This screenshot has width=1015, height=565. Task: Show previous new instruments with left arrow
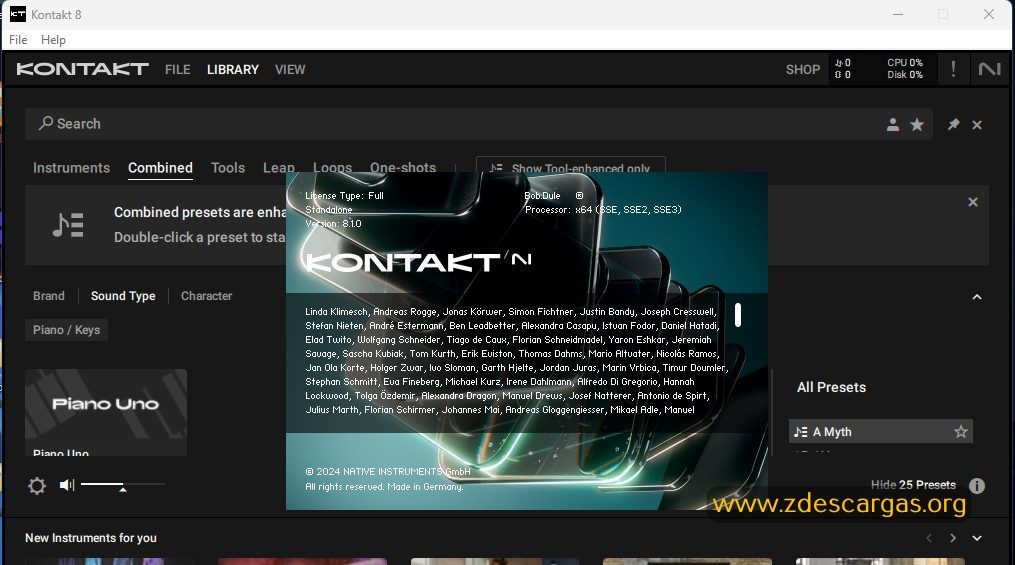[x=929, y=538]
